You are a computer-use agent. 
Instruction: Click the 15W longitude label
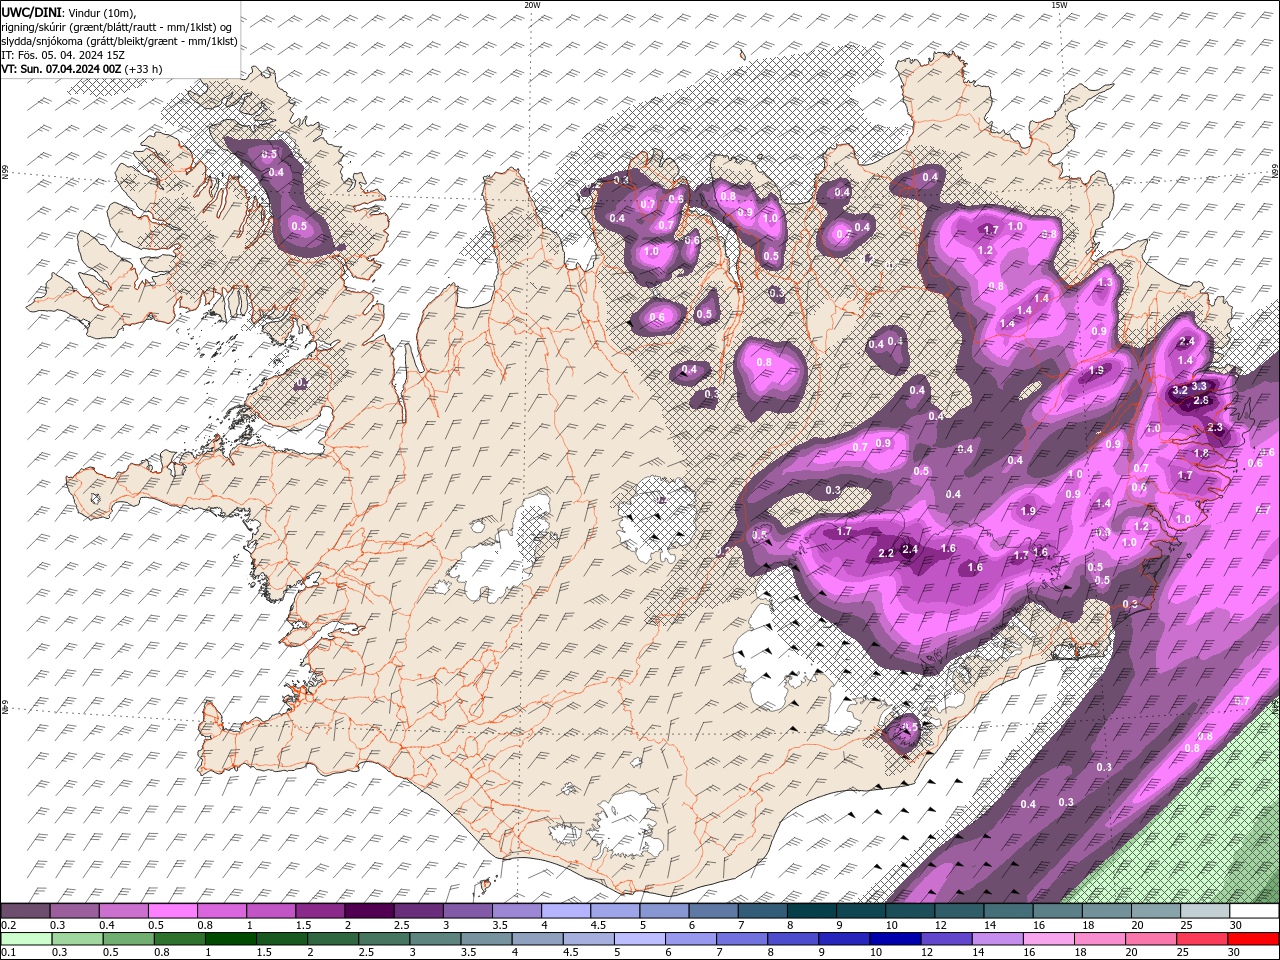tap(1059, 5)
